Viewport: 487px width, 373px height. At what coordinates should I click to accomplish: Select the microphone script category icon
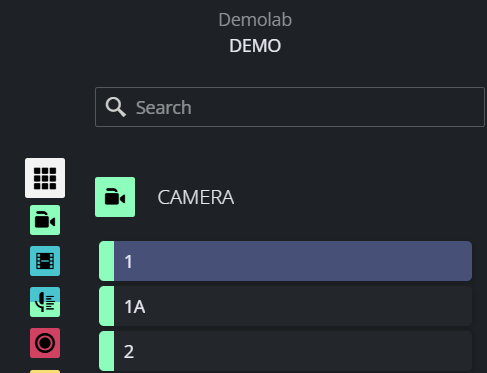[45, 302]
